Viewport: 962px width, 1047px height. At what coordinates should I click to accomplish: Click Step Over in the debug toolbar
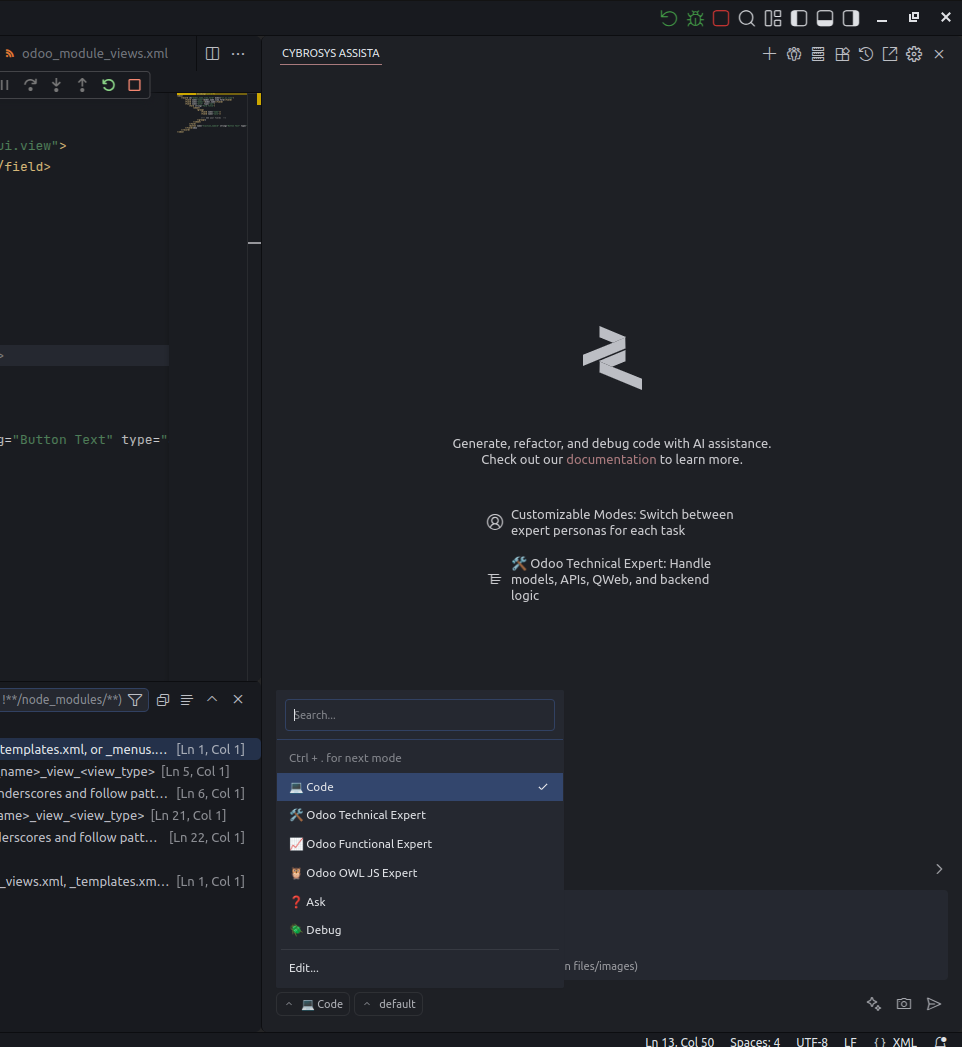click(x=30, y=85)
